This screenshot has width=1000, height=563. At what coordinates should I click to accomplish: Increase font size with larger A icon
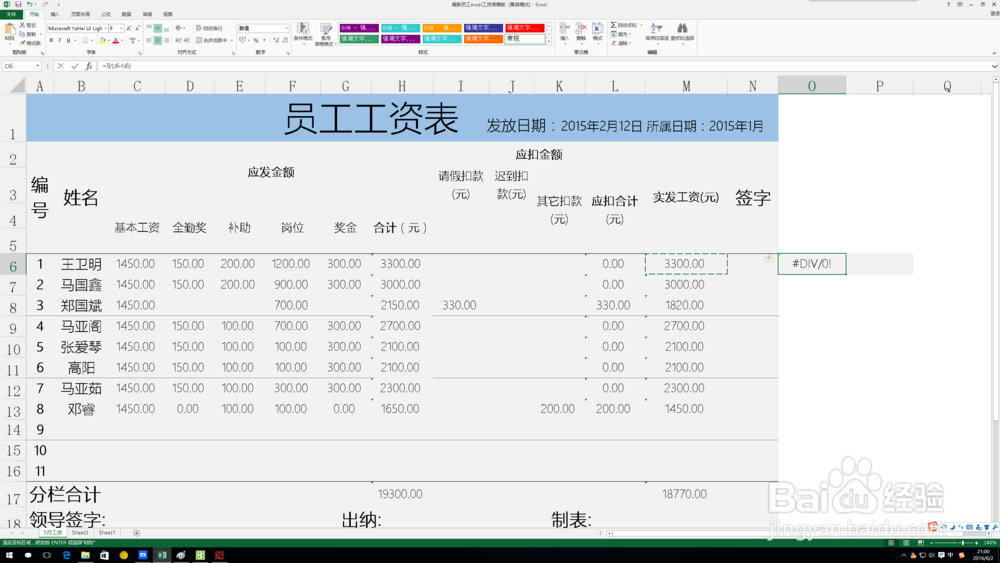[x=129, y=28]
